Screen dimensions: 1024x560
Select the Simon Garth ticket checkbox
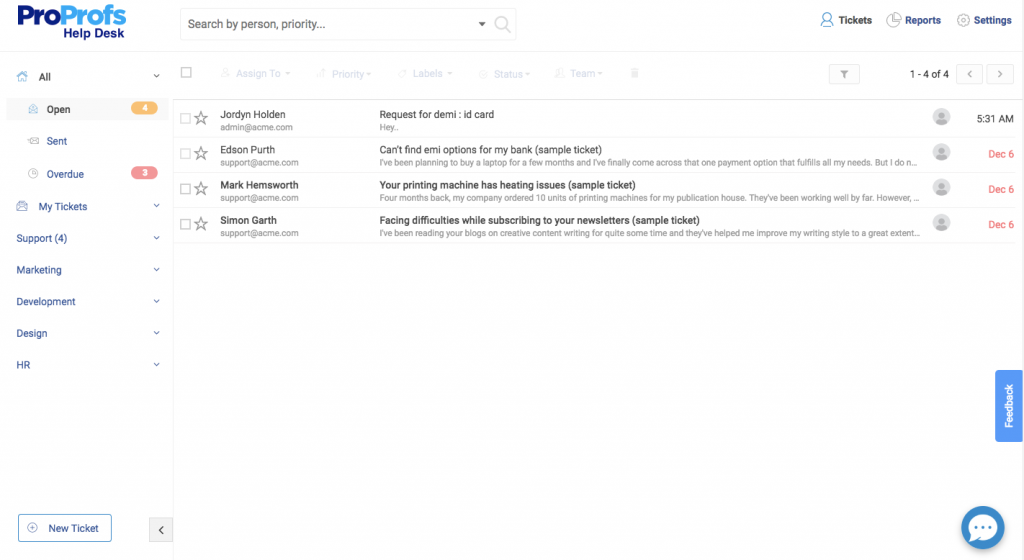pyautogui.click(x=185, y=224)
